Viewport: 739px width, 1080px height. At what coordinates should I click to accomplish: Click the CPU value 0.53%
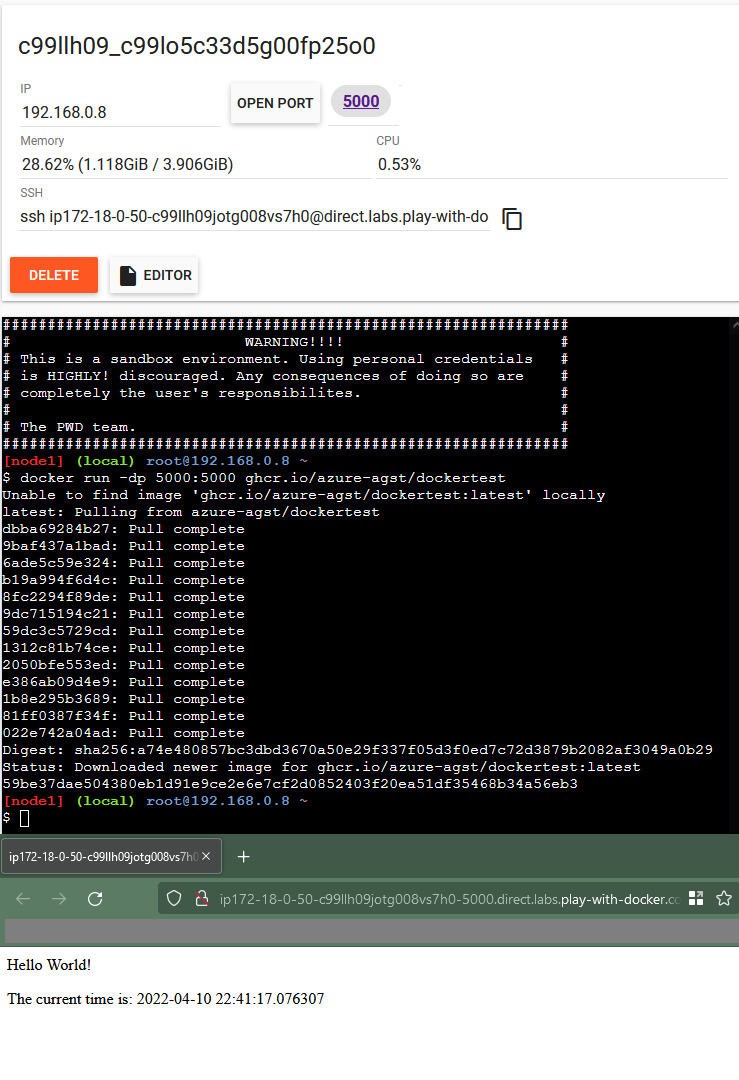[x=399, y=165]
